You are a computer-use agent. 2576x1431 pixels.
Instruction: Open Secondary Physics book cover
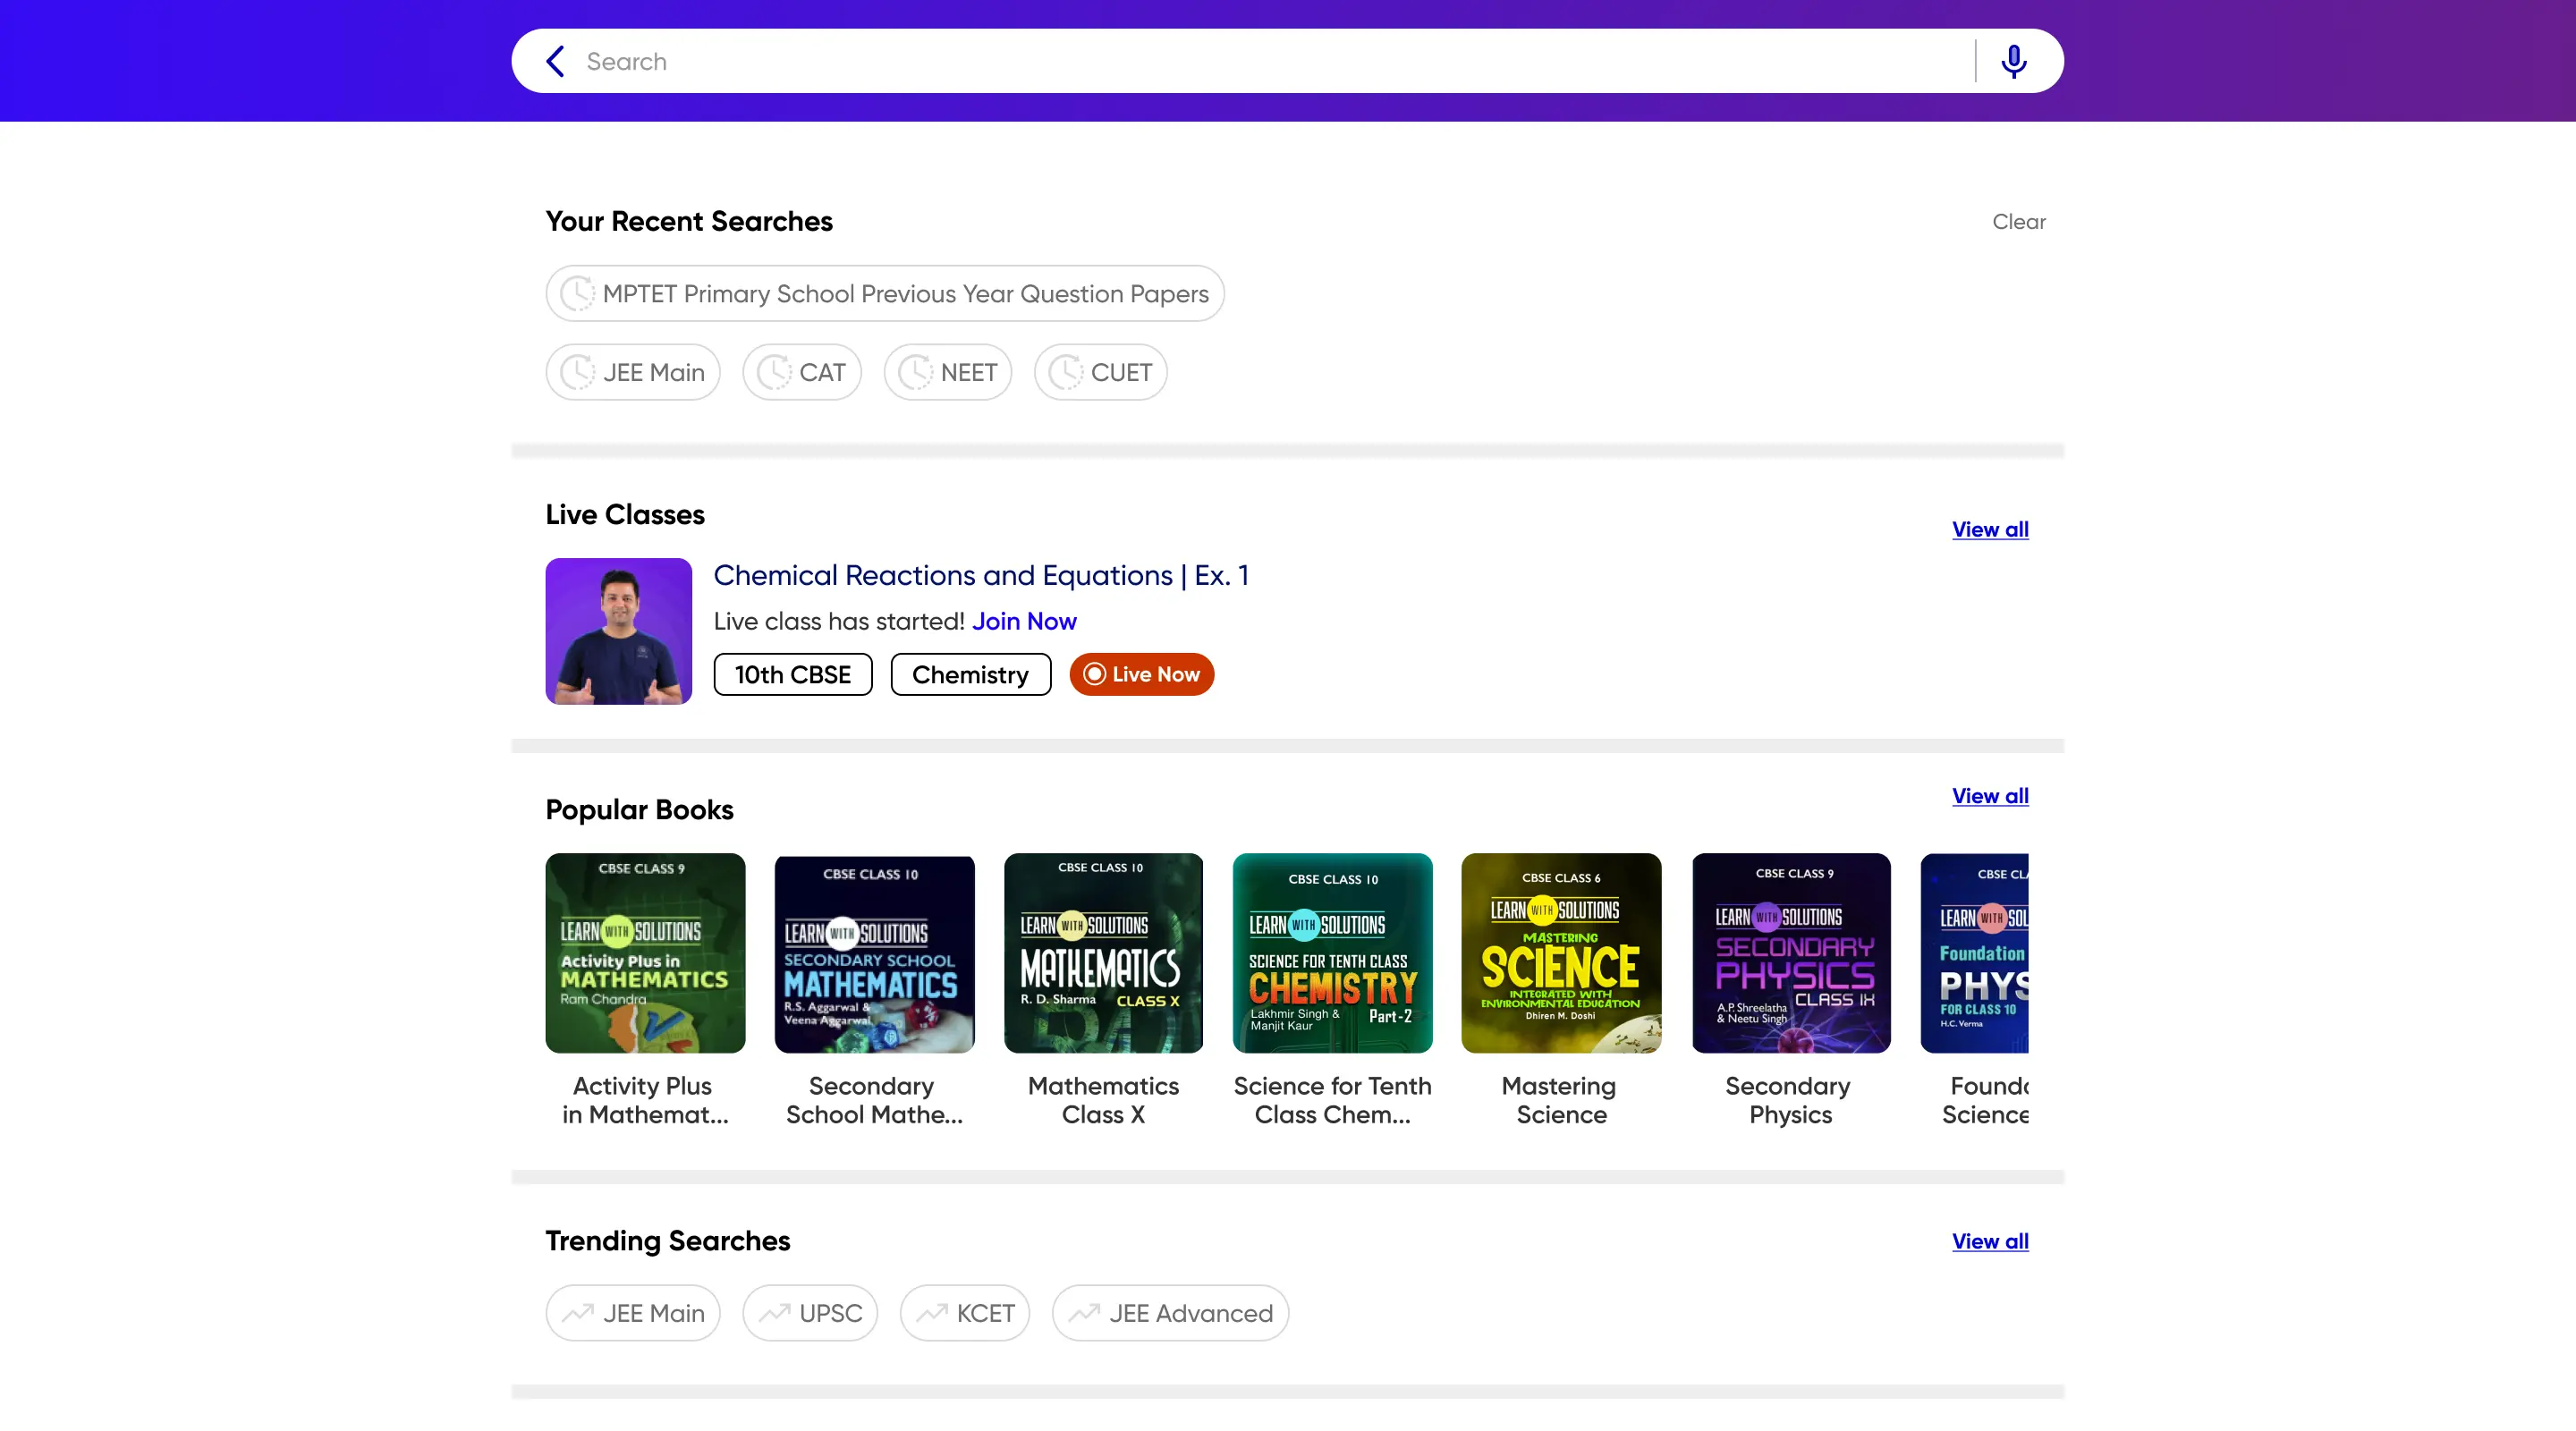click(x=1791, y=952)
